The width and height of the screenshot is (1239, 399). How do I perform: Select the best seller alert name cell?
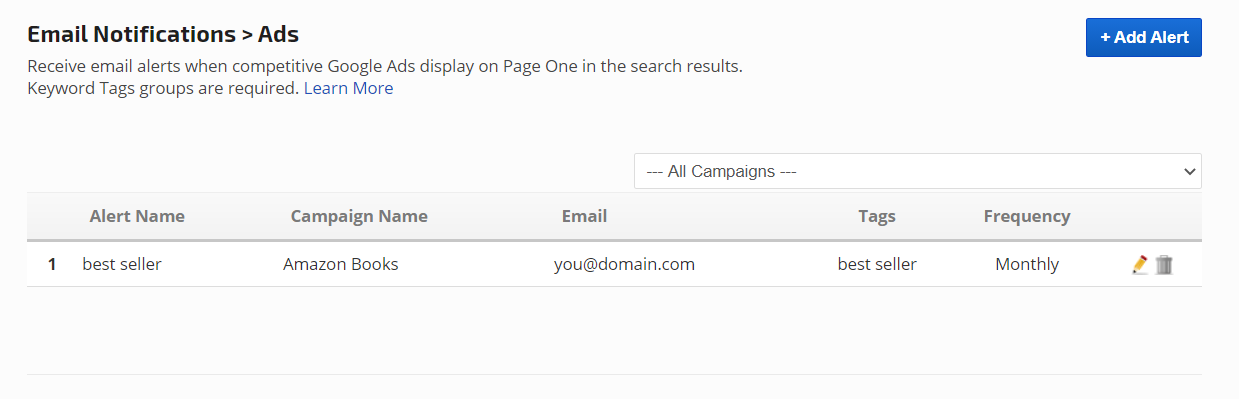click(122, 264)
